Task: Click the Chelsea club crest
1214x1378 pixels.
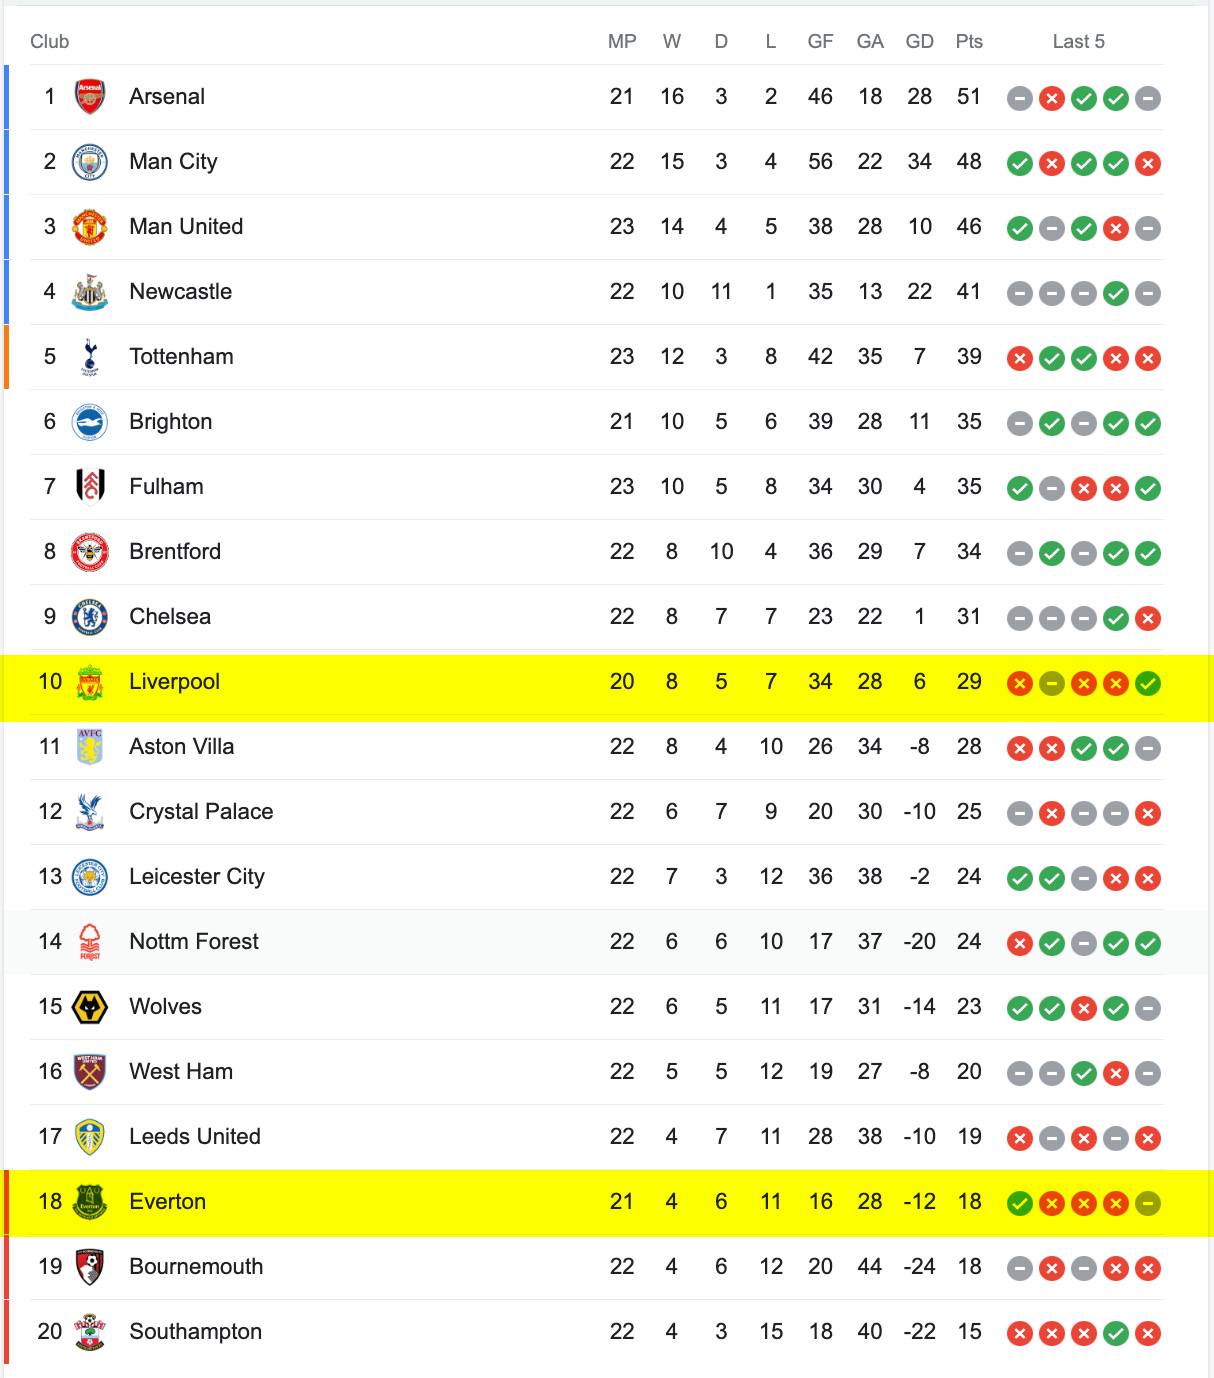Action: (90, 617)
